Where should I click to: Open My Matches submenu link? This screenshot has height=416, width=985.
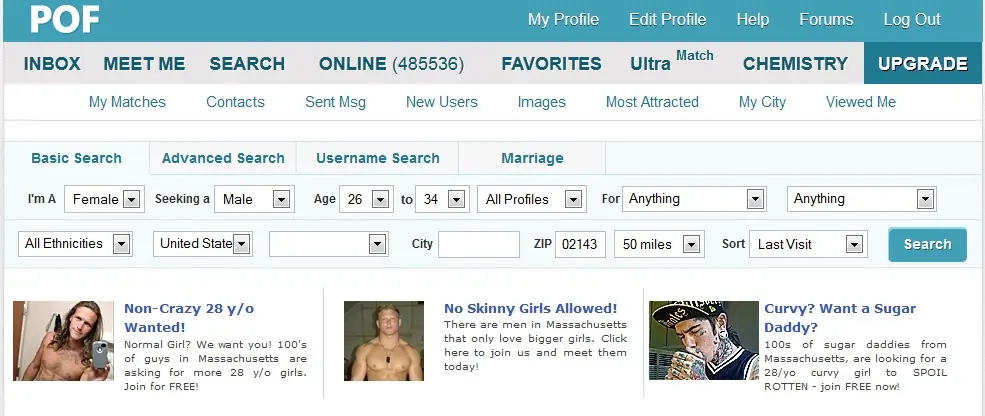coord(127,102)
